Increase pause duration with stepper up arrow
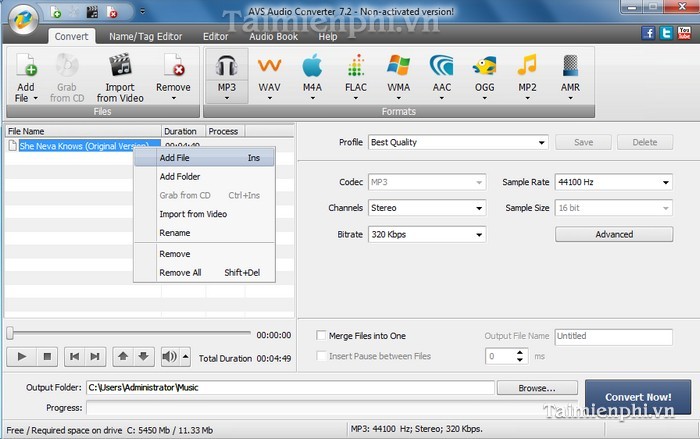700x439 pixels. 520,353
